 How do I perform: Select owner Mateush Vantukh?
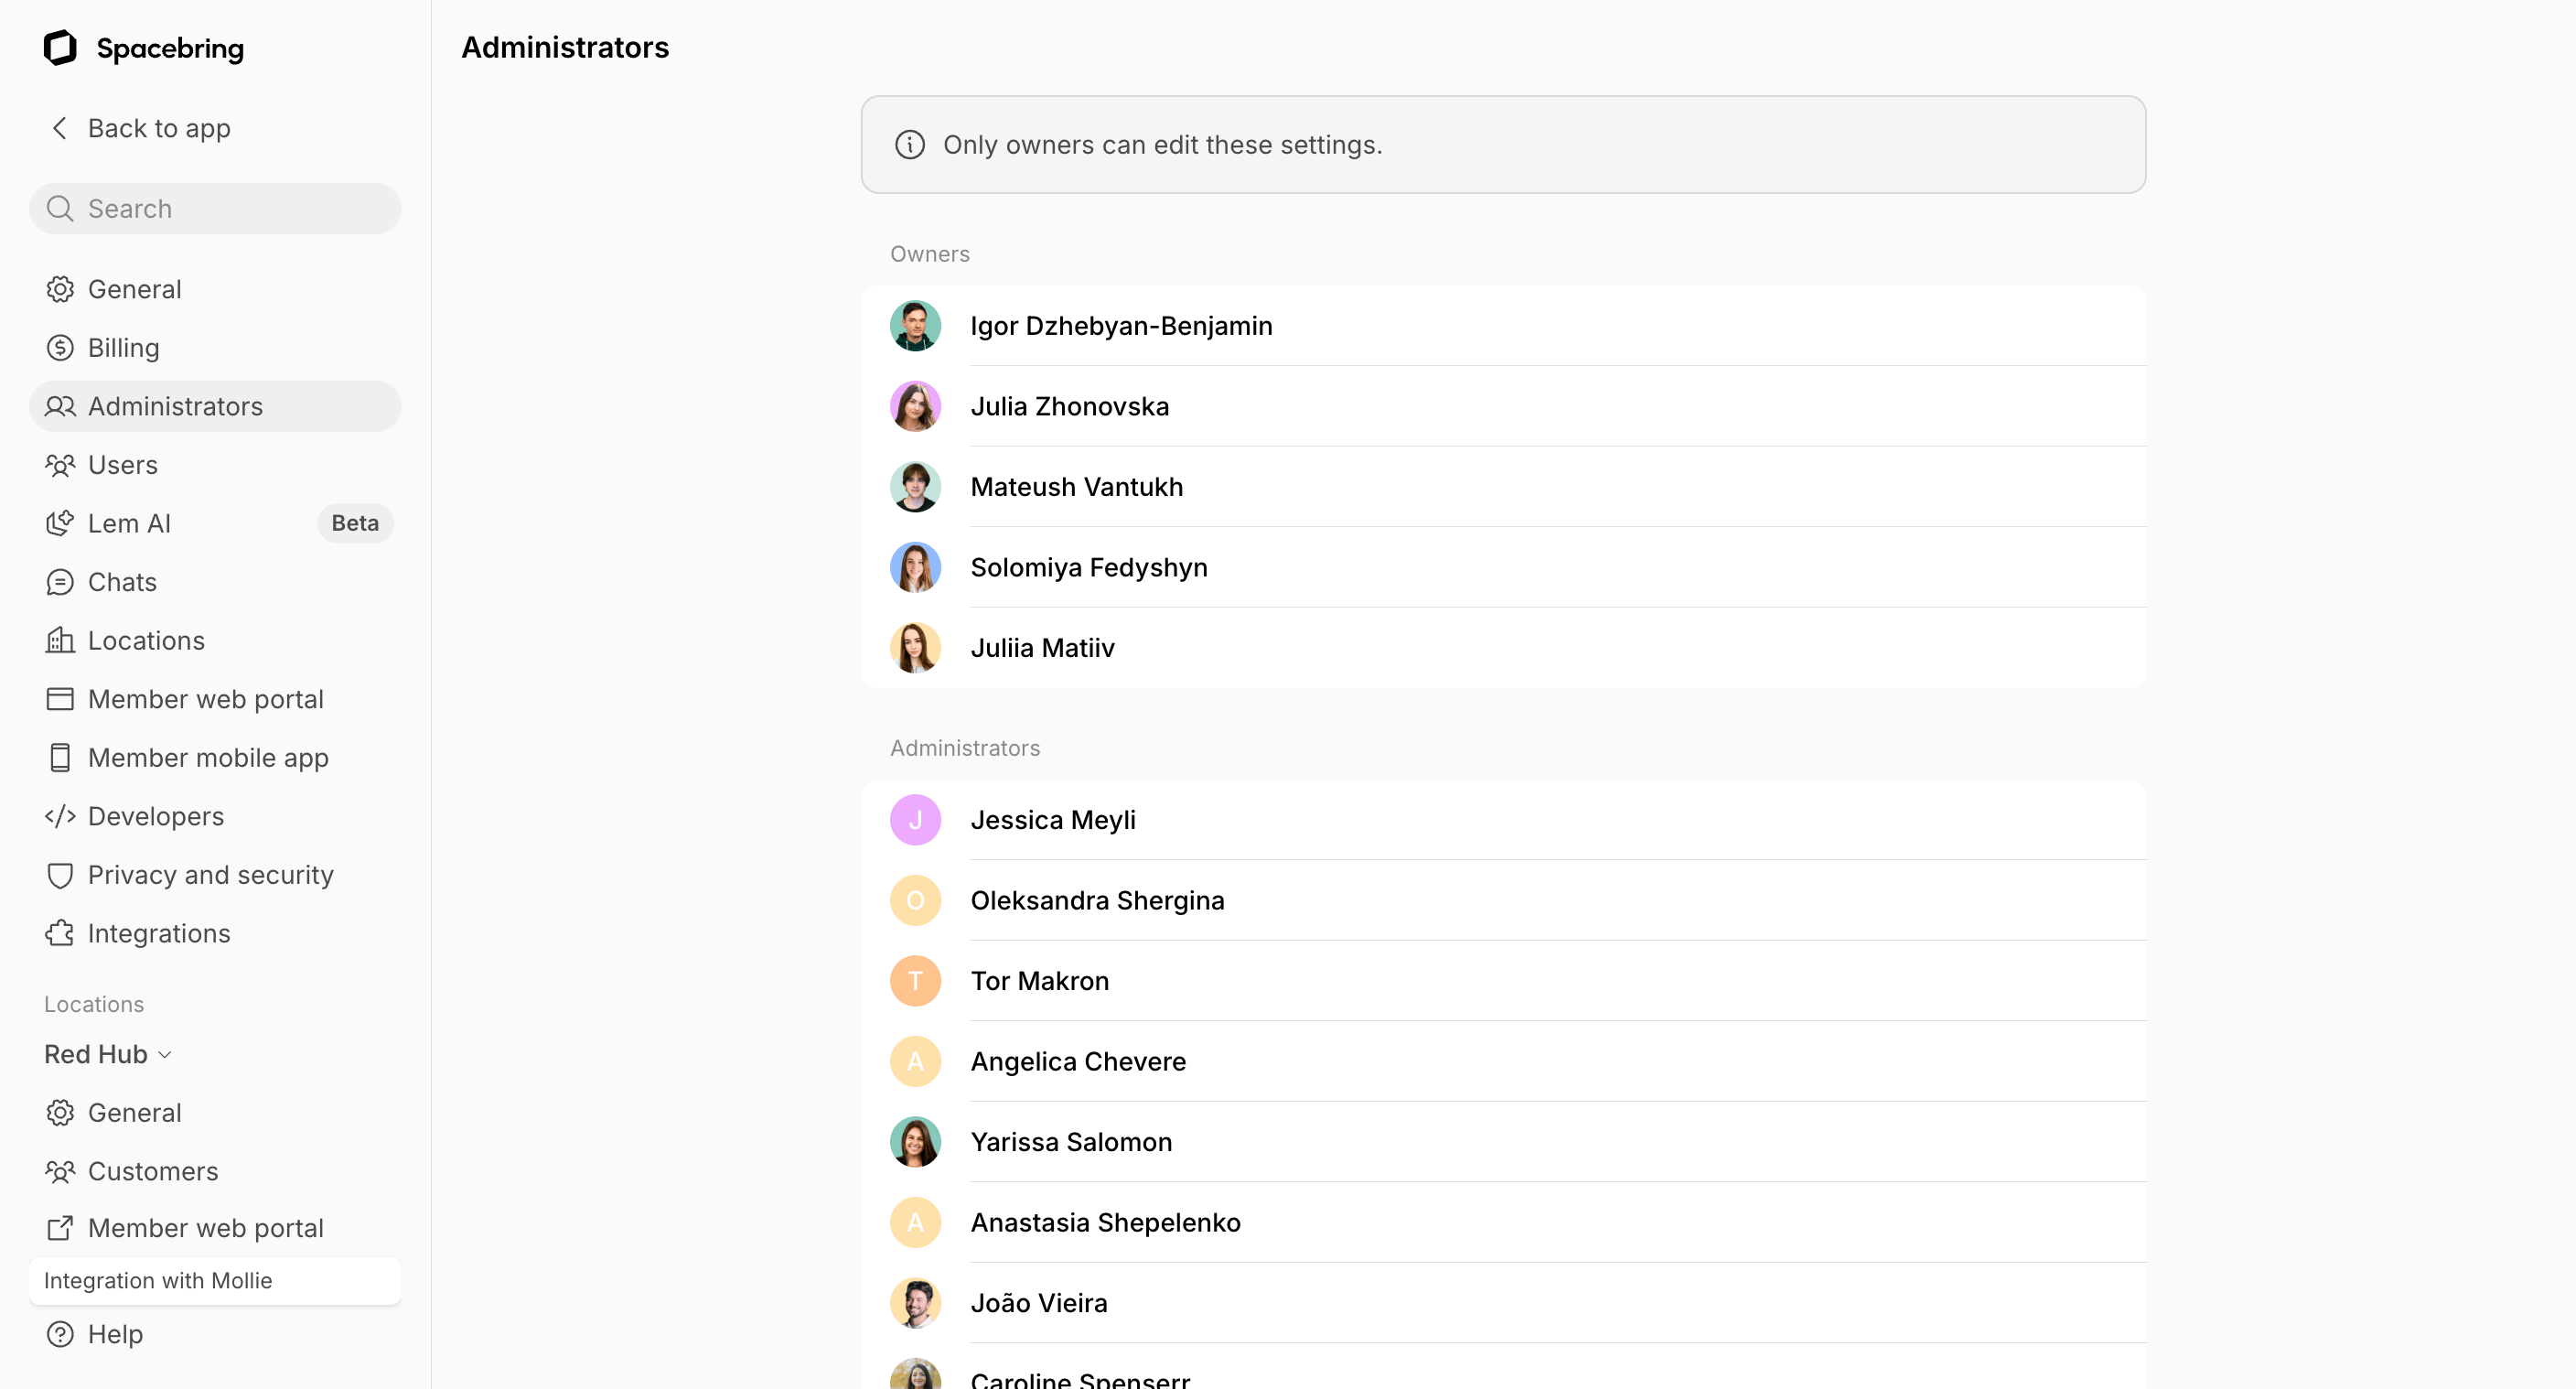(x=1503, y=487)
